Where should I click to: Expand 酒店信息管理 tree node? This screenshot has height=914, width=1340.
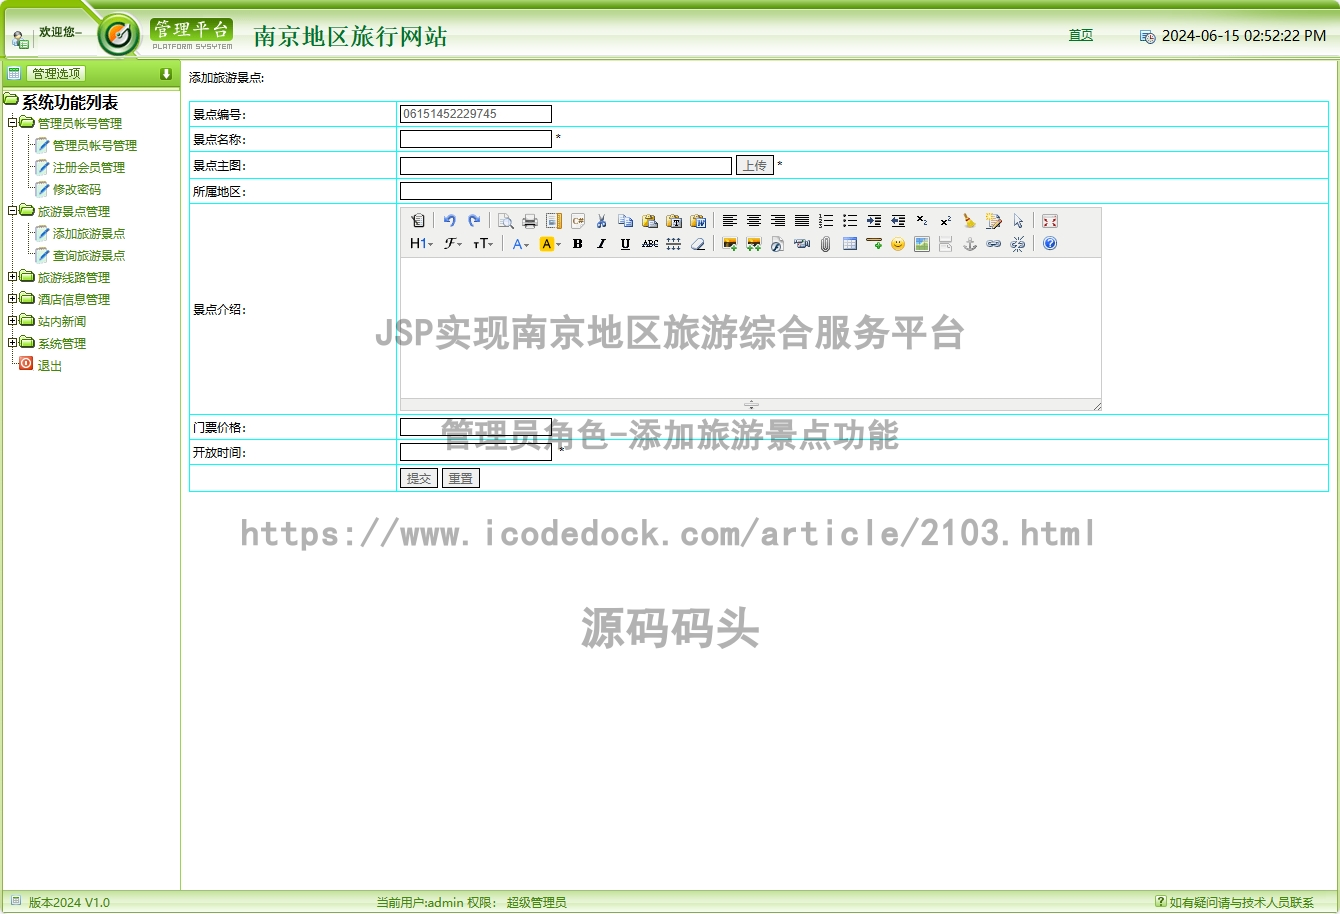[12, 299]
